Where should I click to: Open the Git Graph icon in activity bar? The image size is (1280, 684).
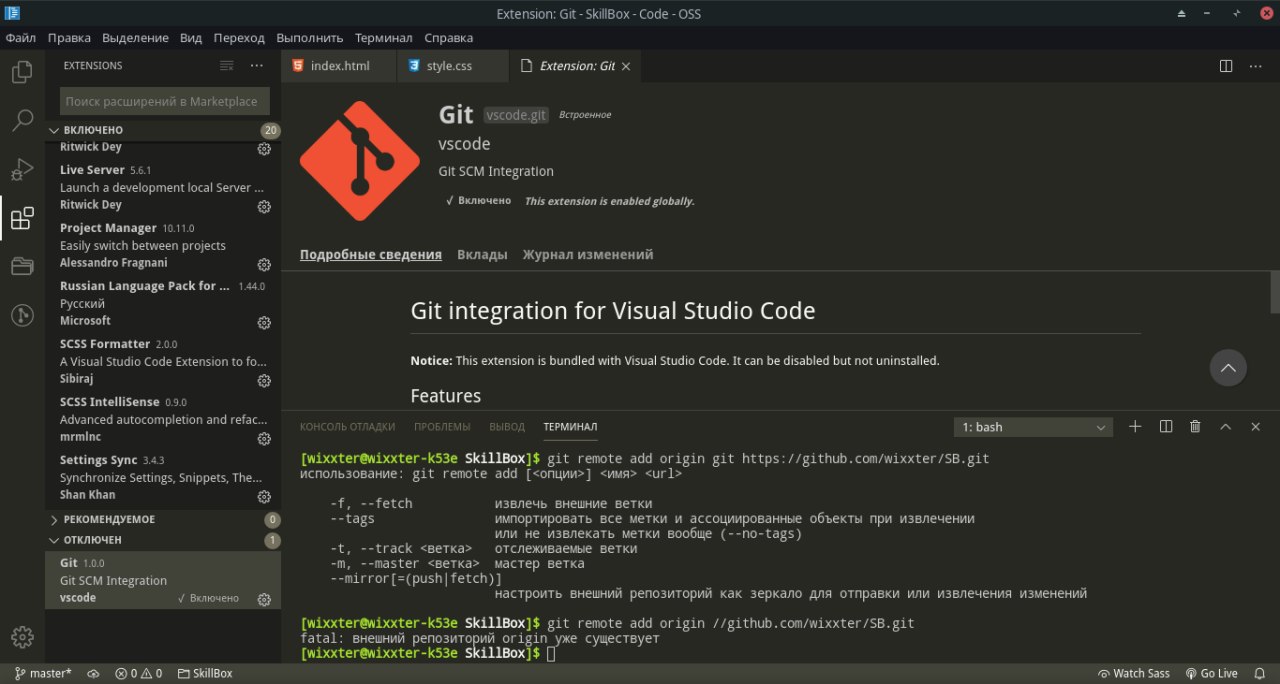coord(22,315)
